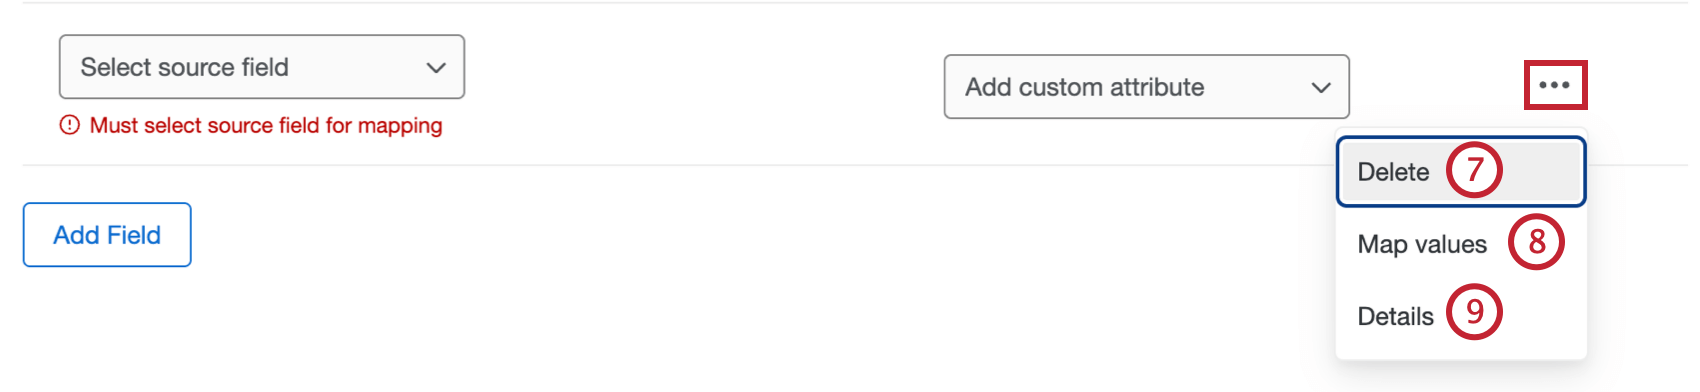Click the circled number 9 annotation
This screenshot has width=1700, height=392.
point(1474,312)
